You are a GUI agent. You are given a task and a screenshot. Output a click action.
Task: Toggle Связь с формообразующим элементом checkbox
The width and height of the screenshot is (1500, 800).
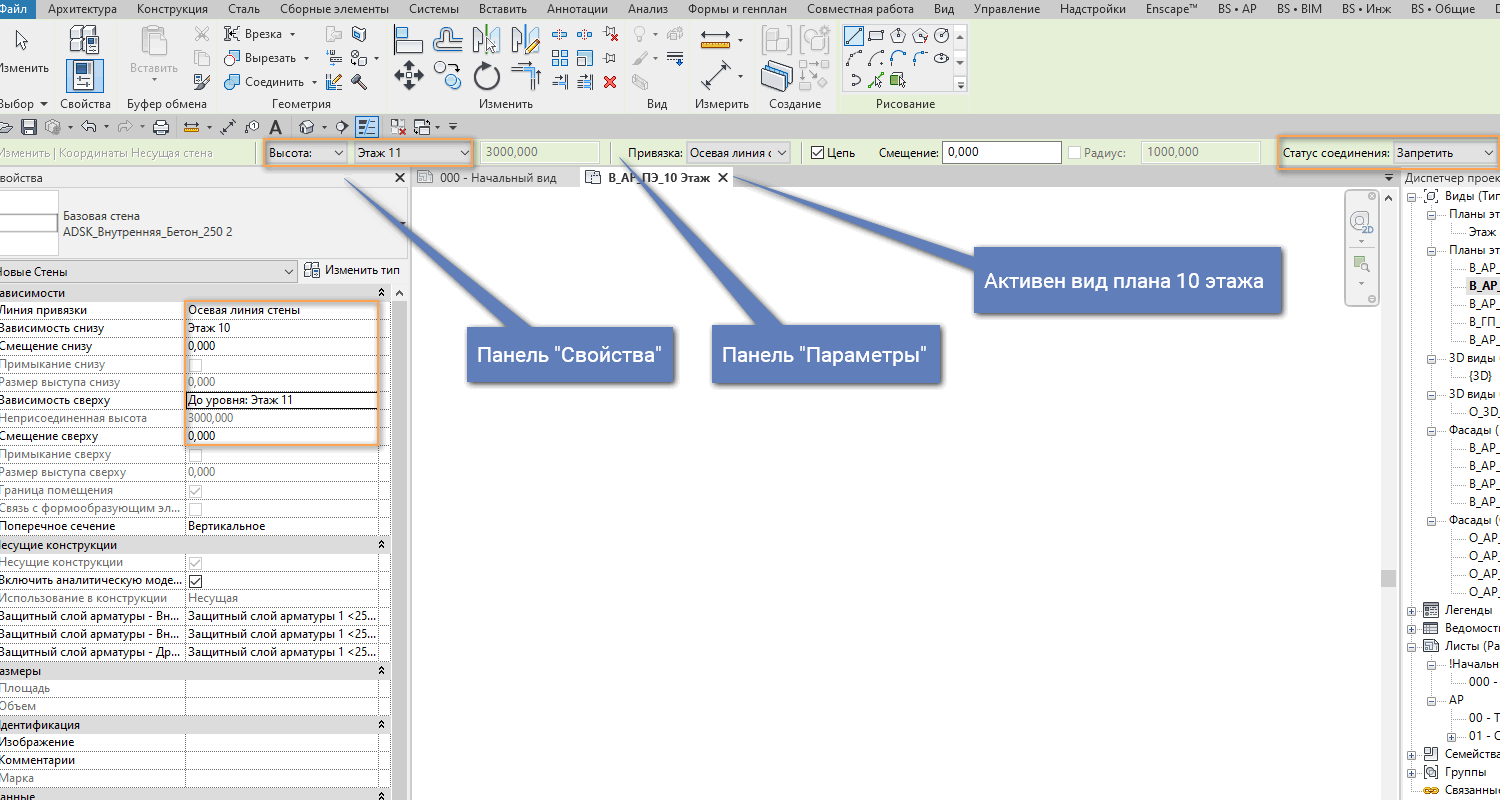tap(196, 508)
